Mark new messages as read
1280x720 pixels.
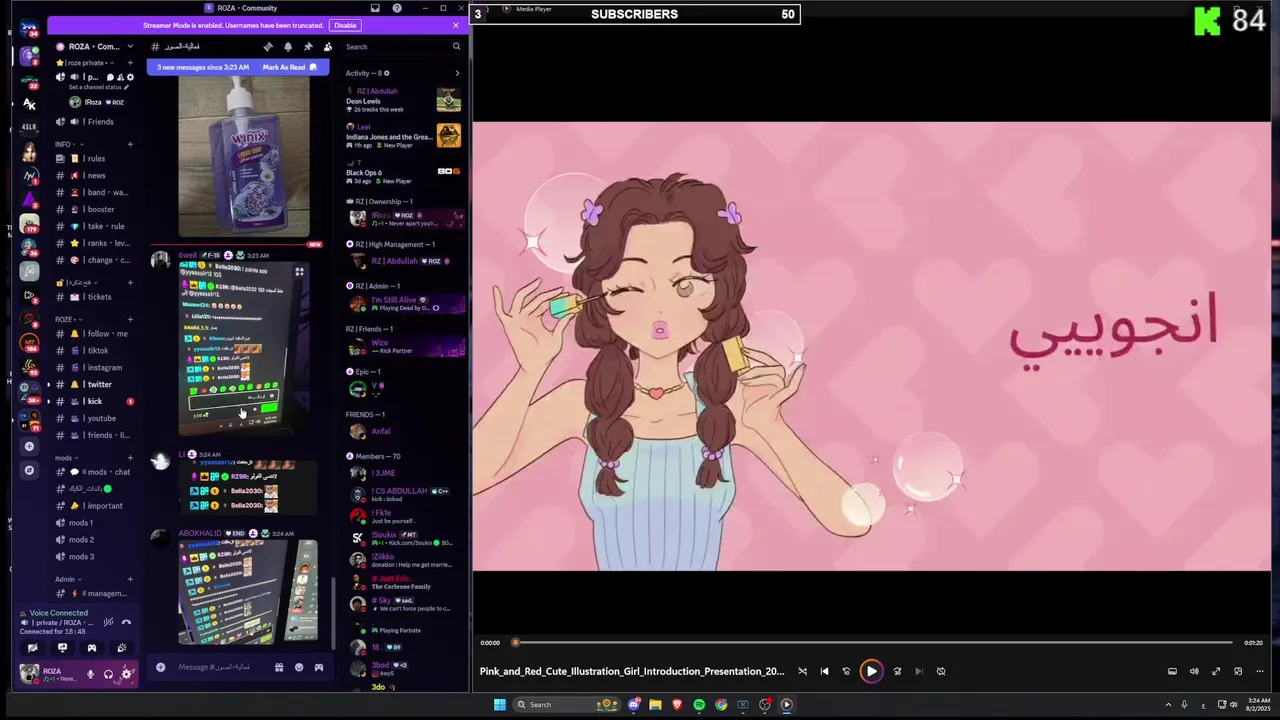(289, 67)
